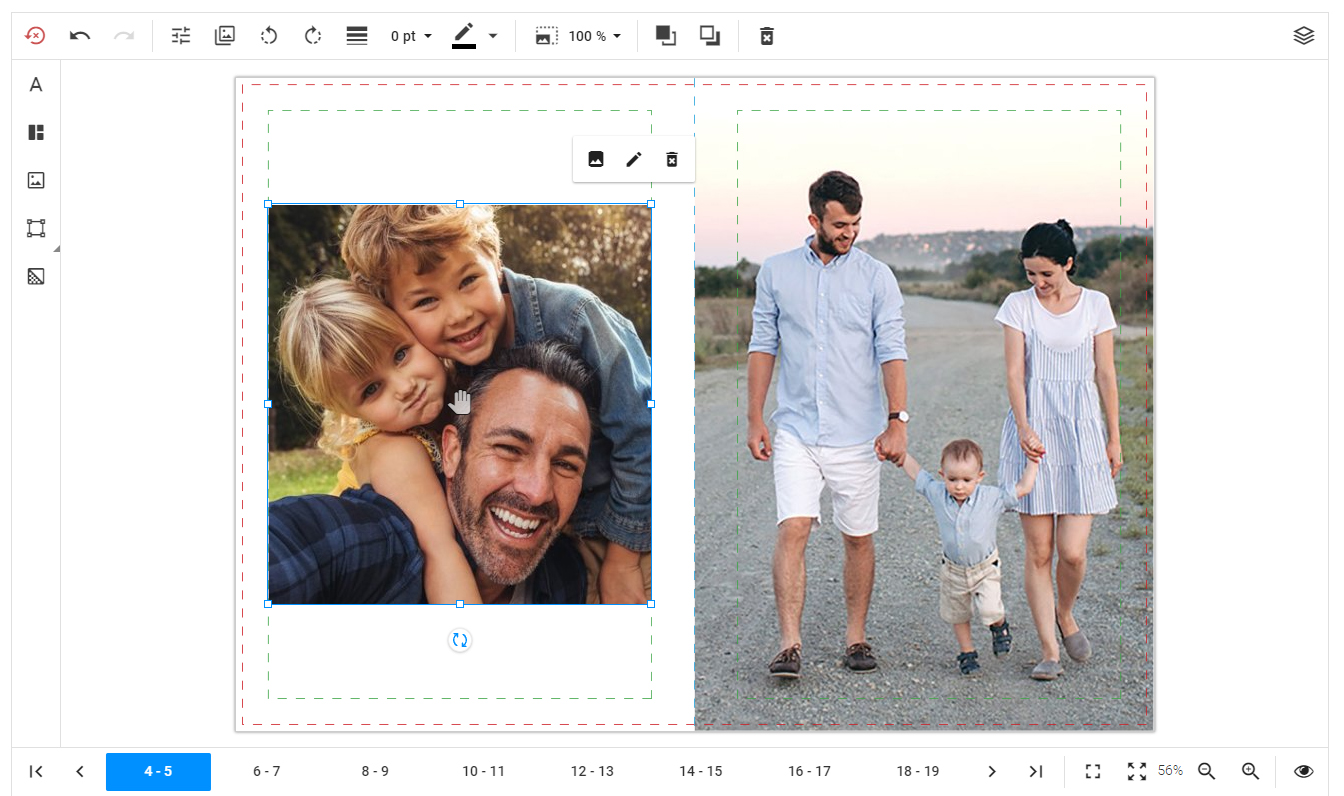Screen dimensions: 1344x796
Task: Expand the border color dropdown arrow
Action: click(x=493, y=36)
